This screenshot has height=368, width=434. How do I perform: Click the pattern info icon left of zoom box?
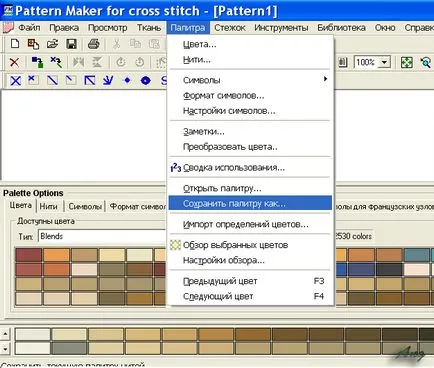point(343,62)
